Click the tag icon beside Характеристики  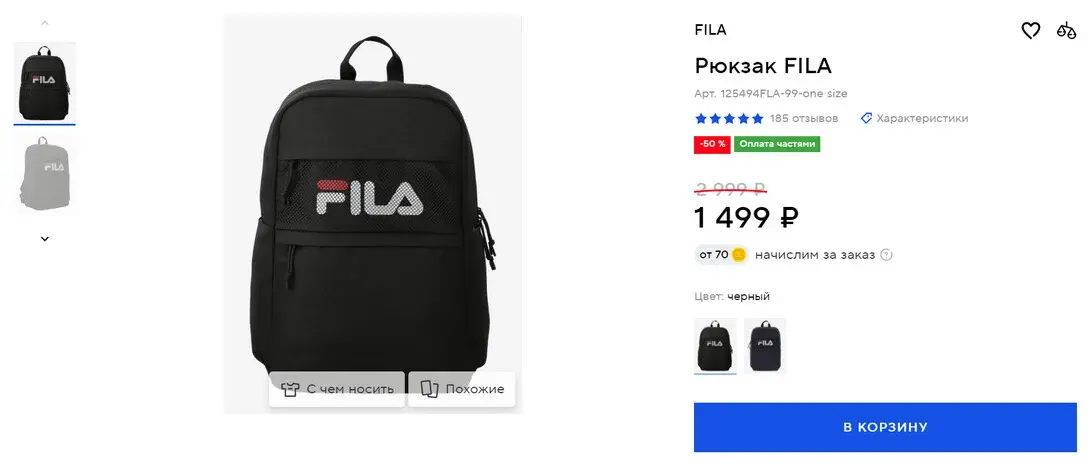click(x=866, y=118)
